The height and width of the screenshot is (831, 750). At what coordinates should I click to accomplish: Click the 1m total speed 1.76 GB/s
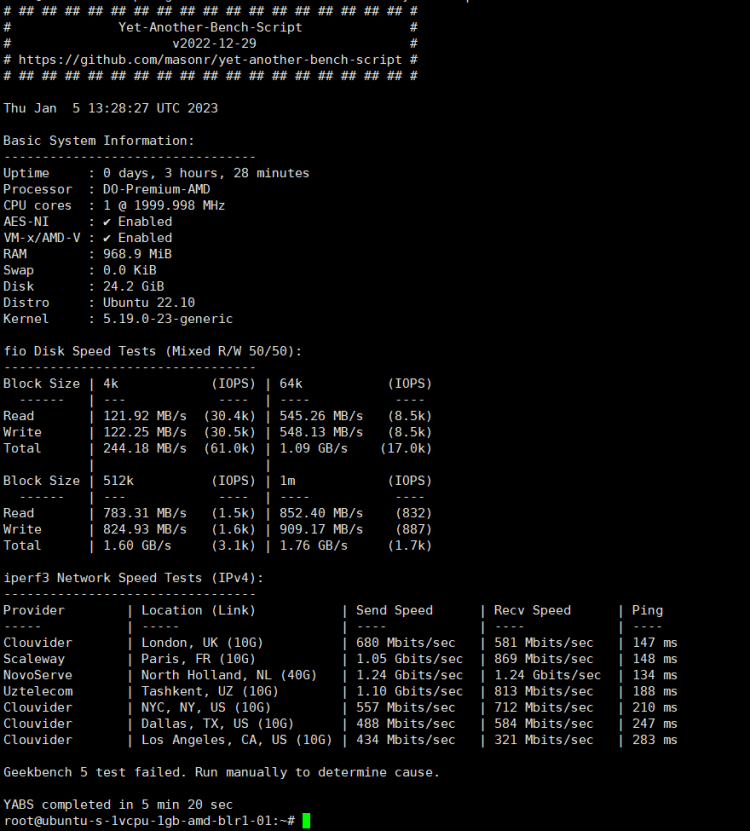tap(314, 545)
